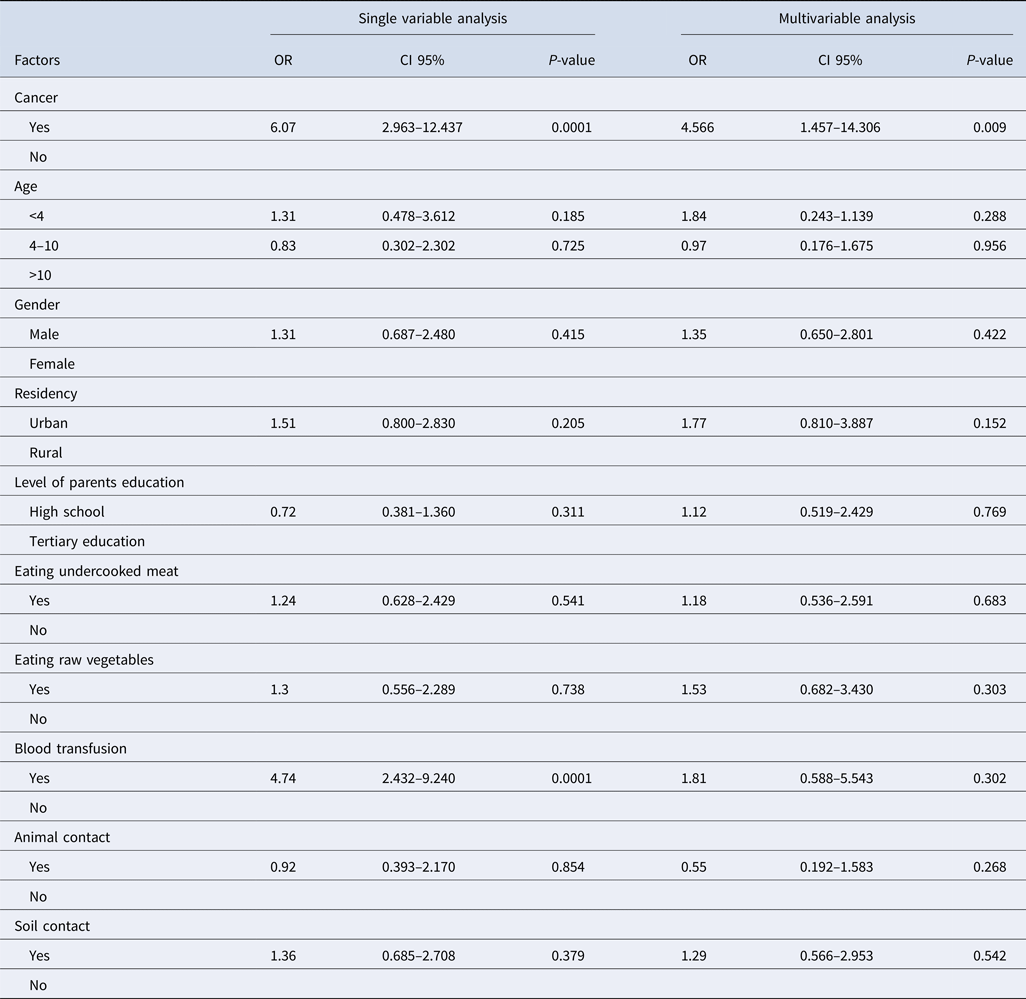Click the "Multivariable analysis" column group header
Viewport: 1026px width, 999px height.
coord(847,18)
